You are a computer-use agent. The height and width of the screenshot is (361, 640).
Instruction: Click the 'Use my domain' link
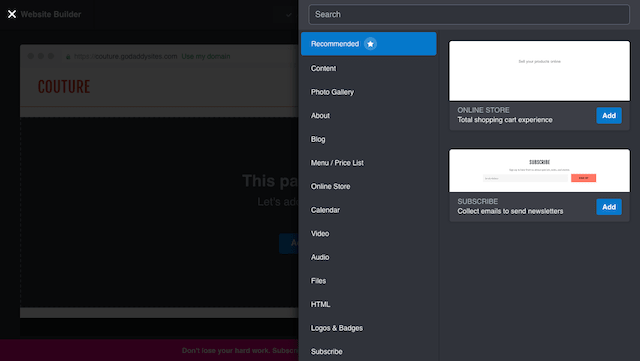(206, 56)
